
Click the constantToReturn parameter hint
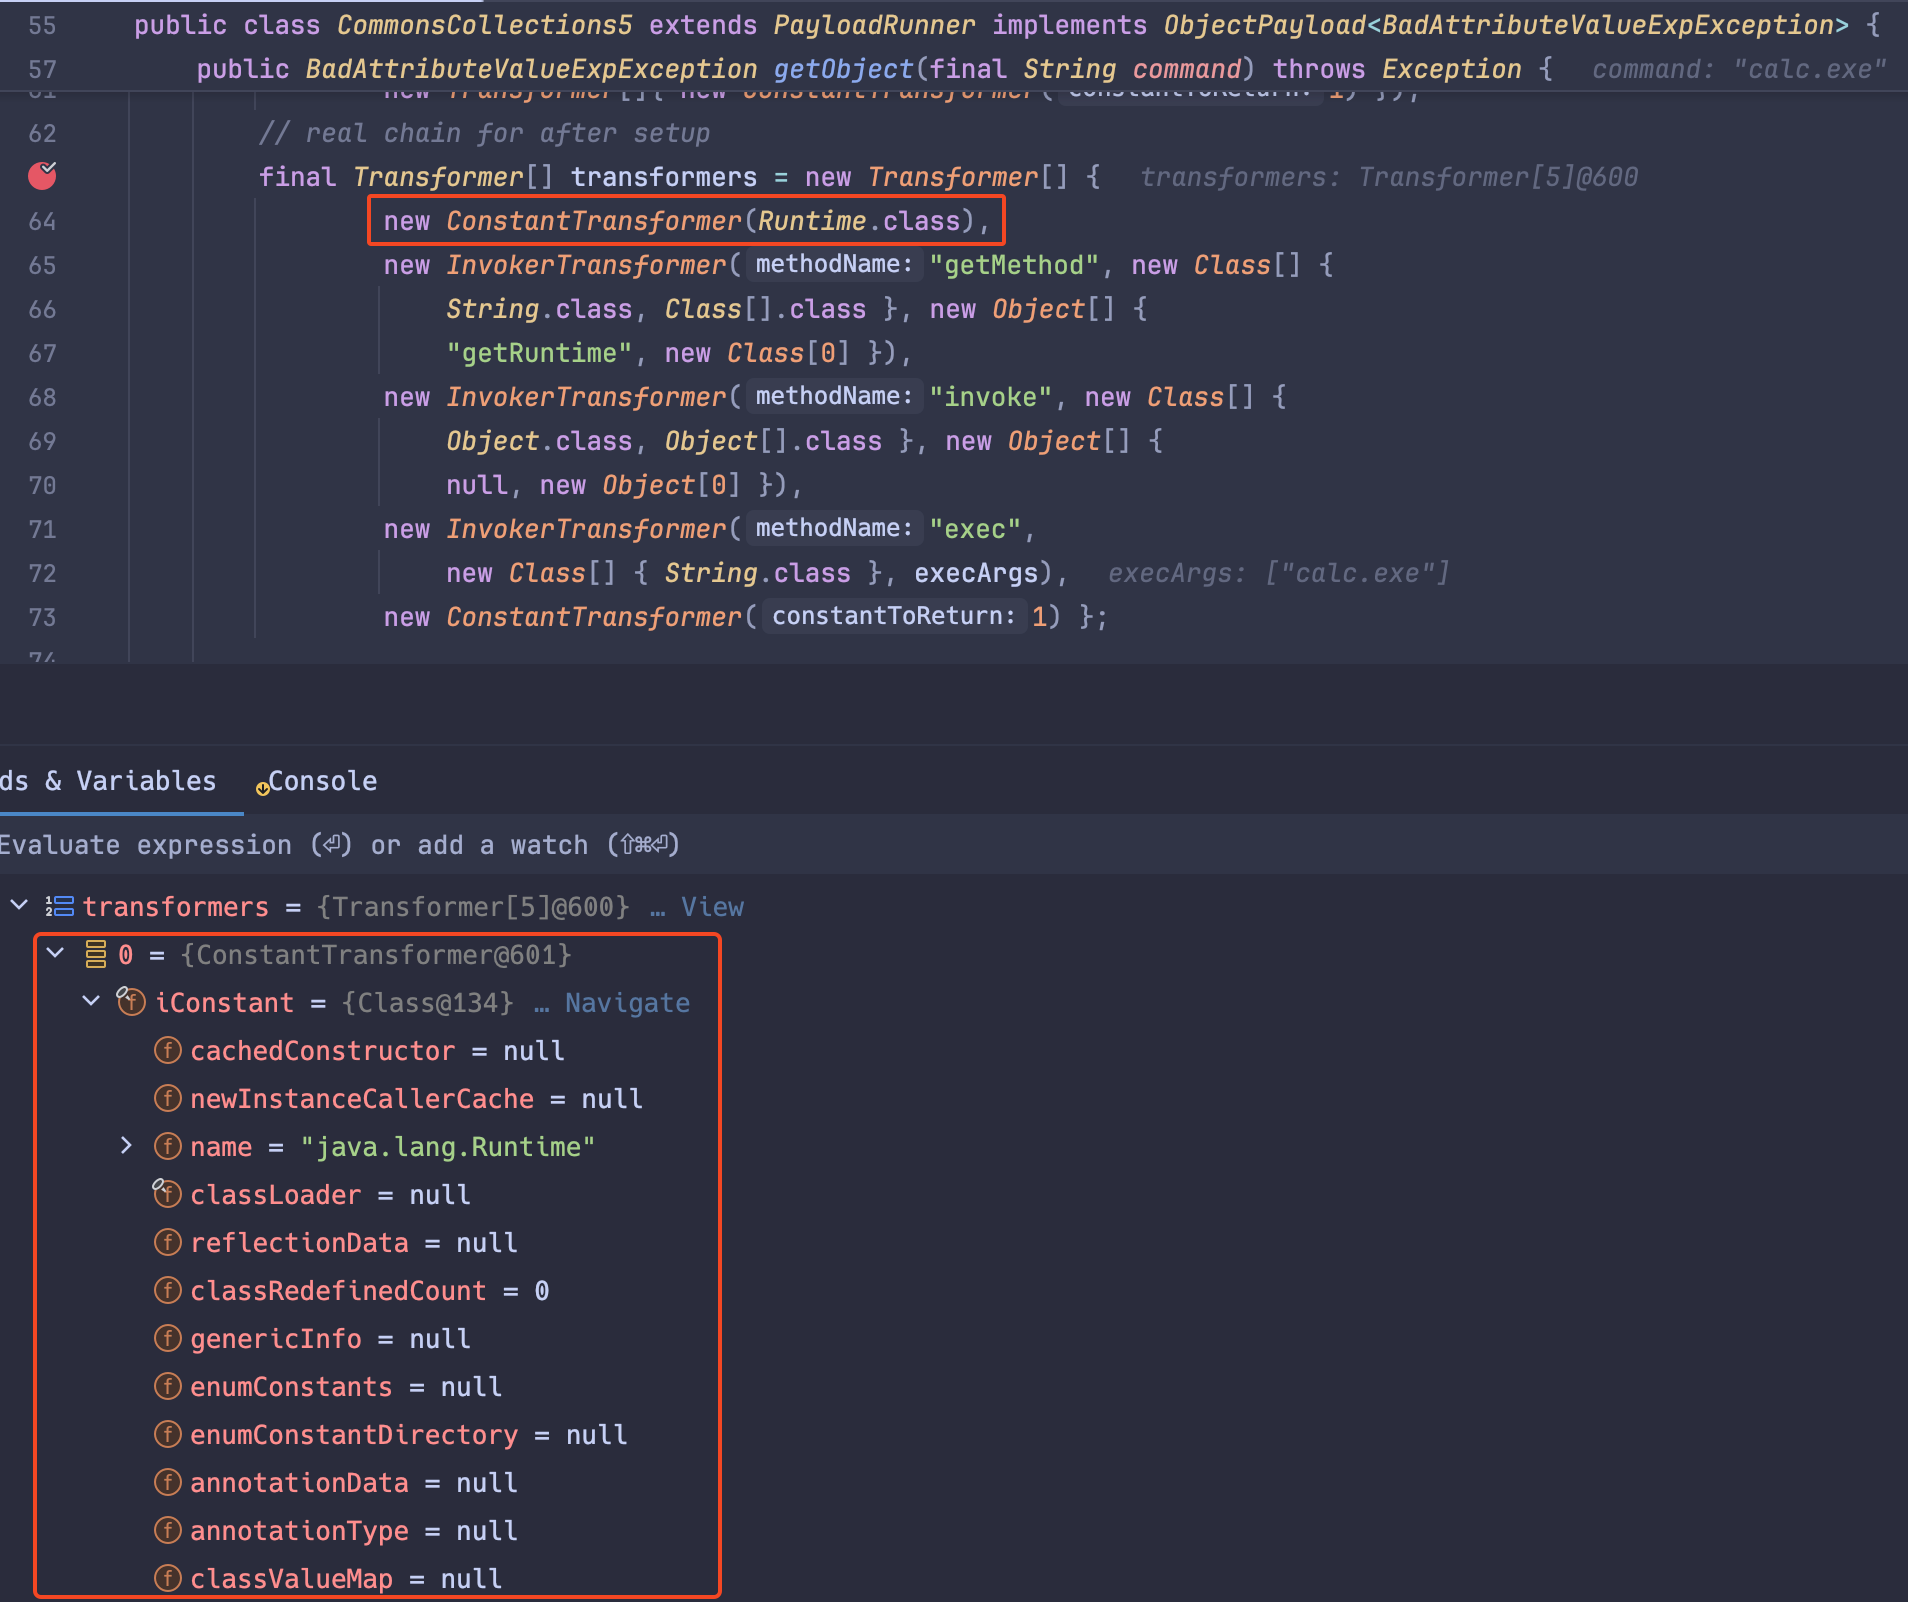(893, 616)
